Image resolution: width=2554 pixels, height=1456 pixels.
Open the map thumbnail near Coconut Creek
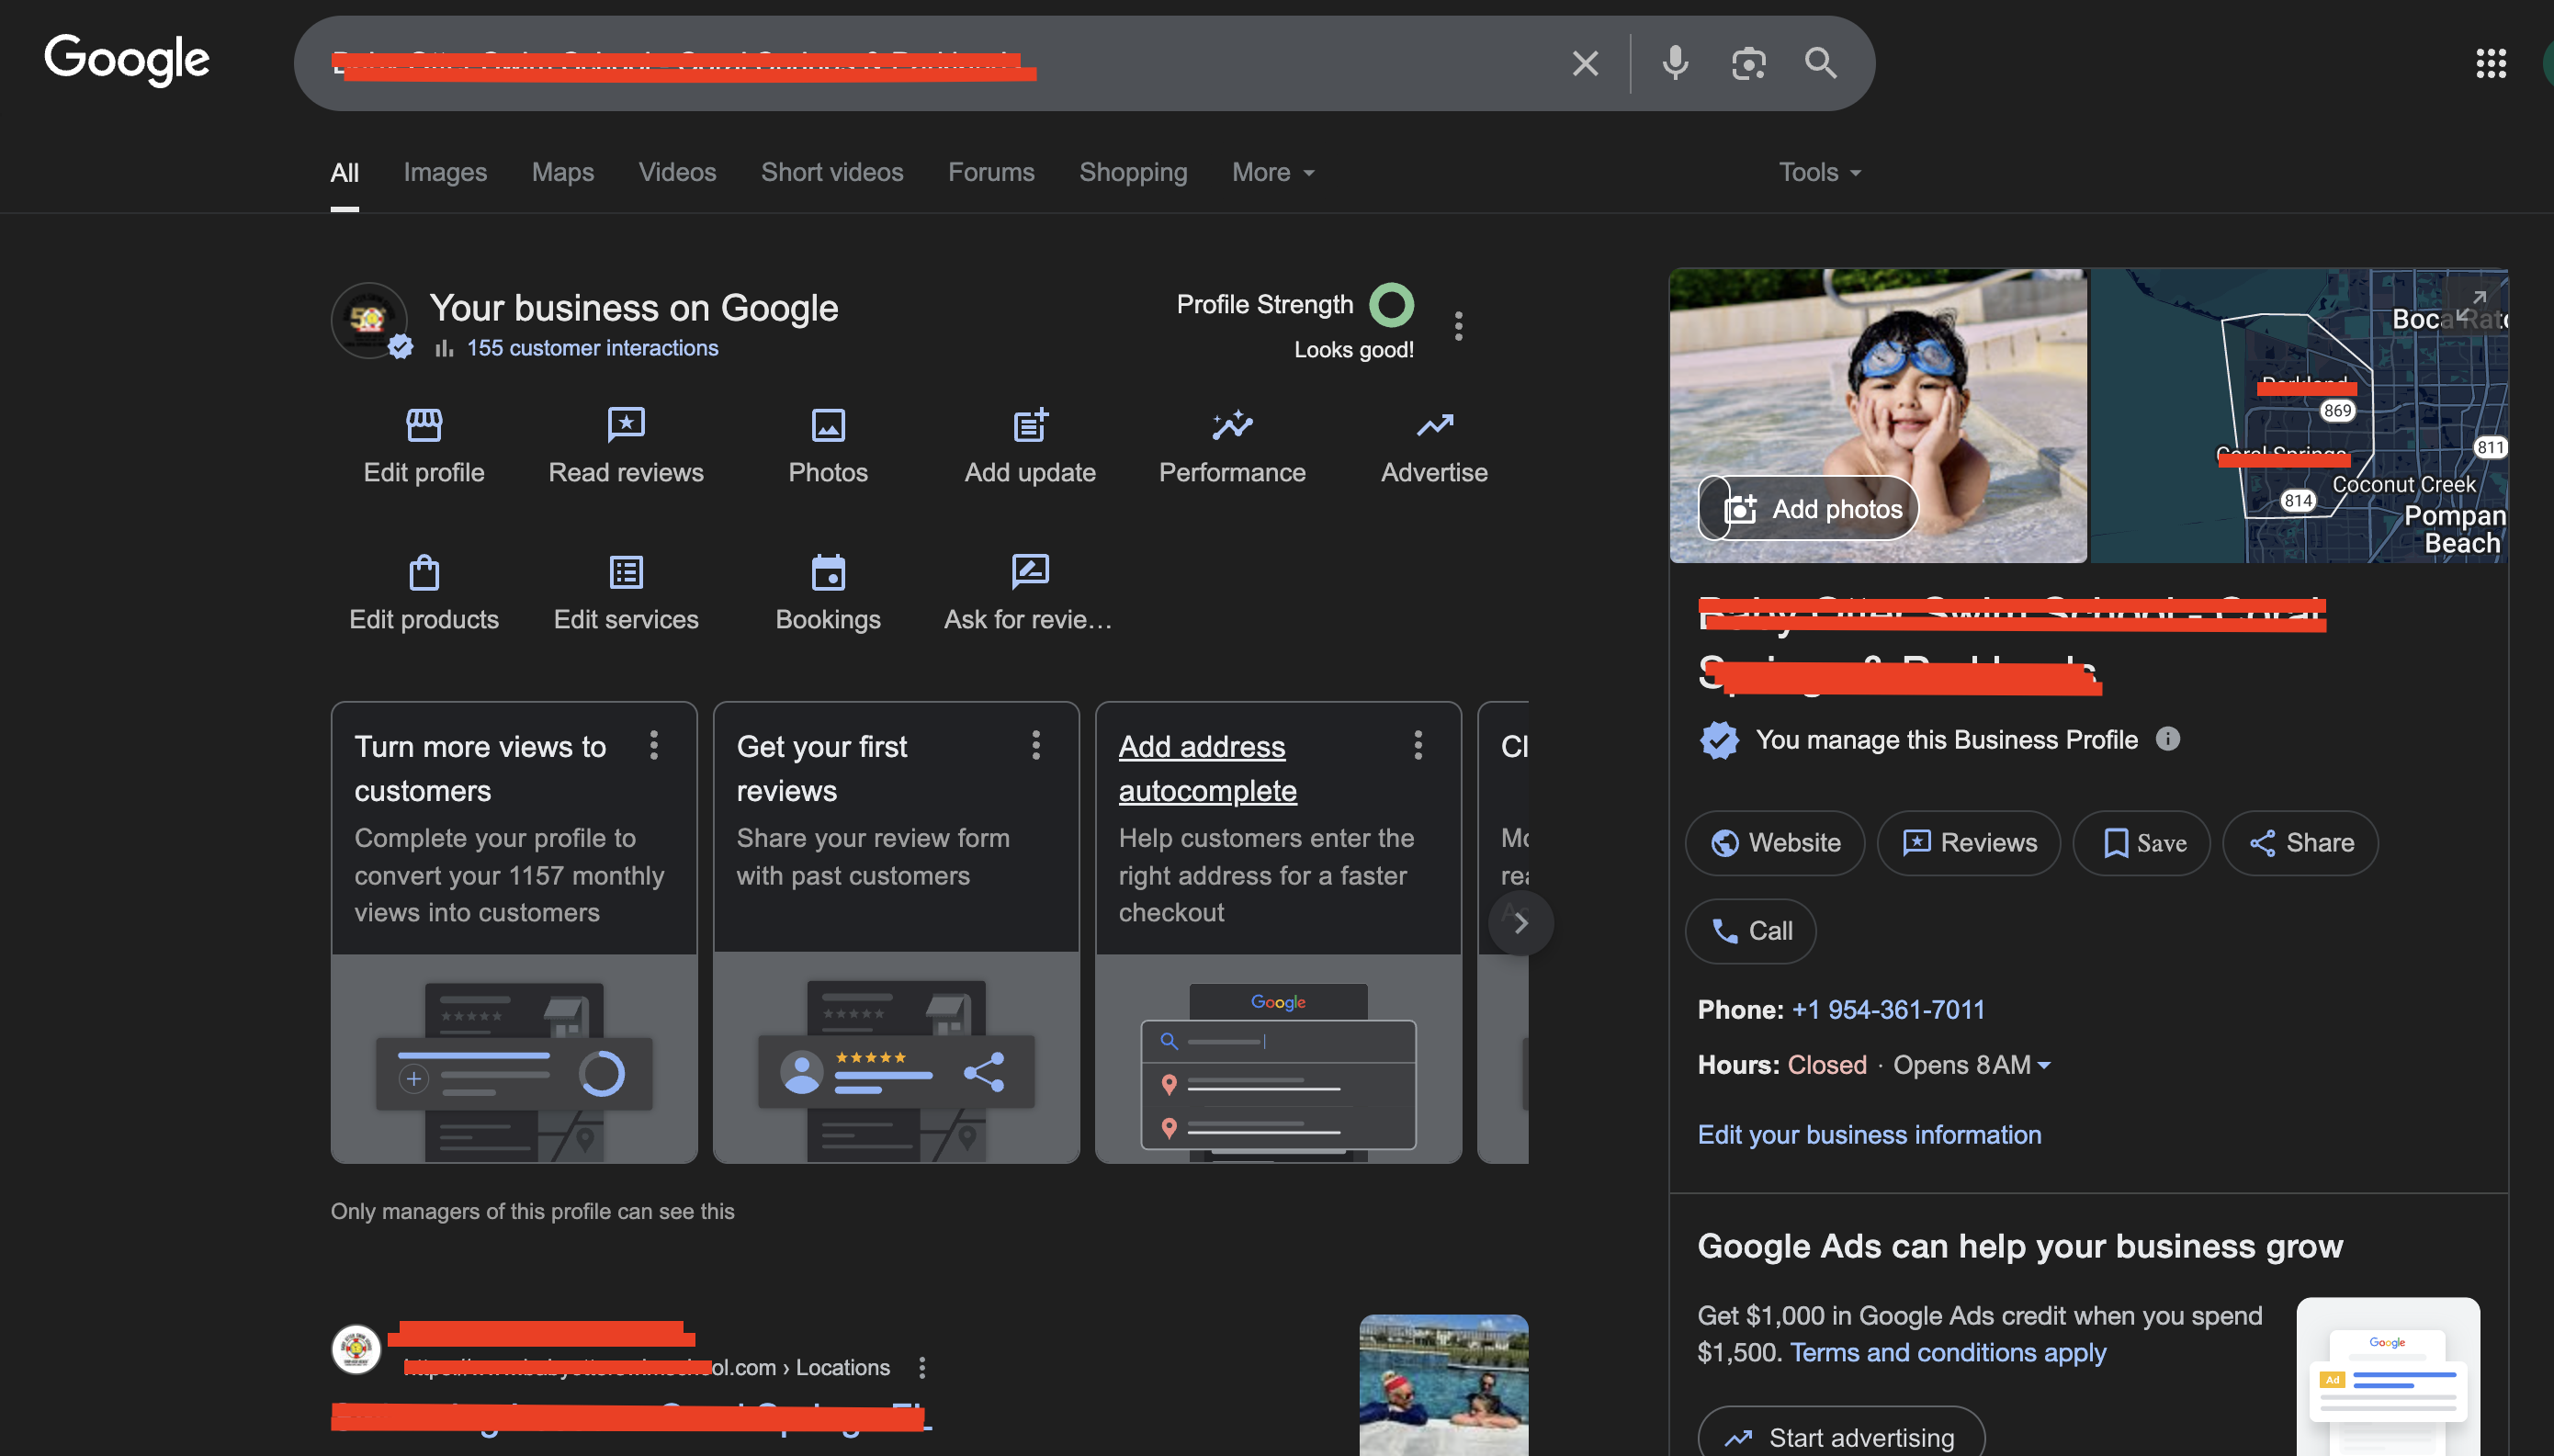2298,415
